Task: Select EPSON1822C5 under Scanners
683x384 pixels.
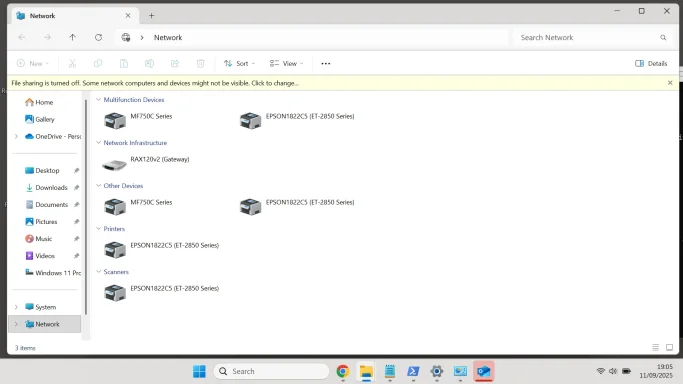Action: click(x=162, y=293)
